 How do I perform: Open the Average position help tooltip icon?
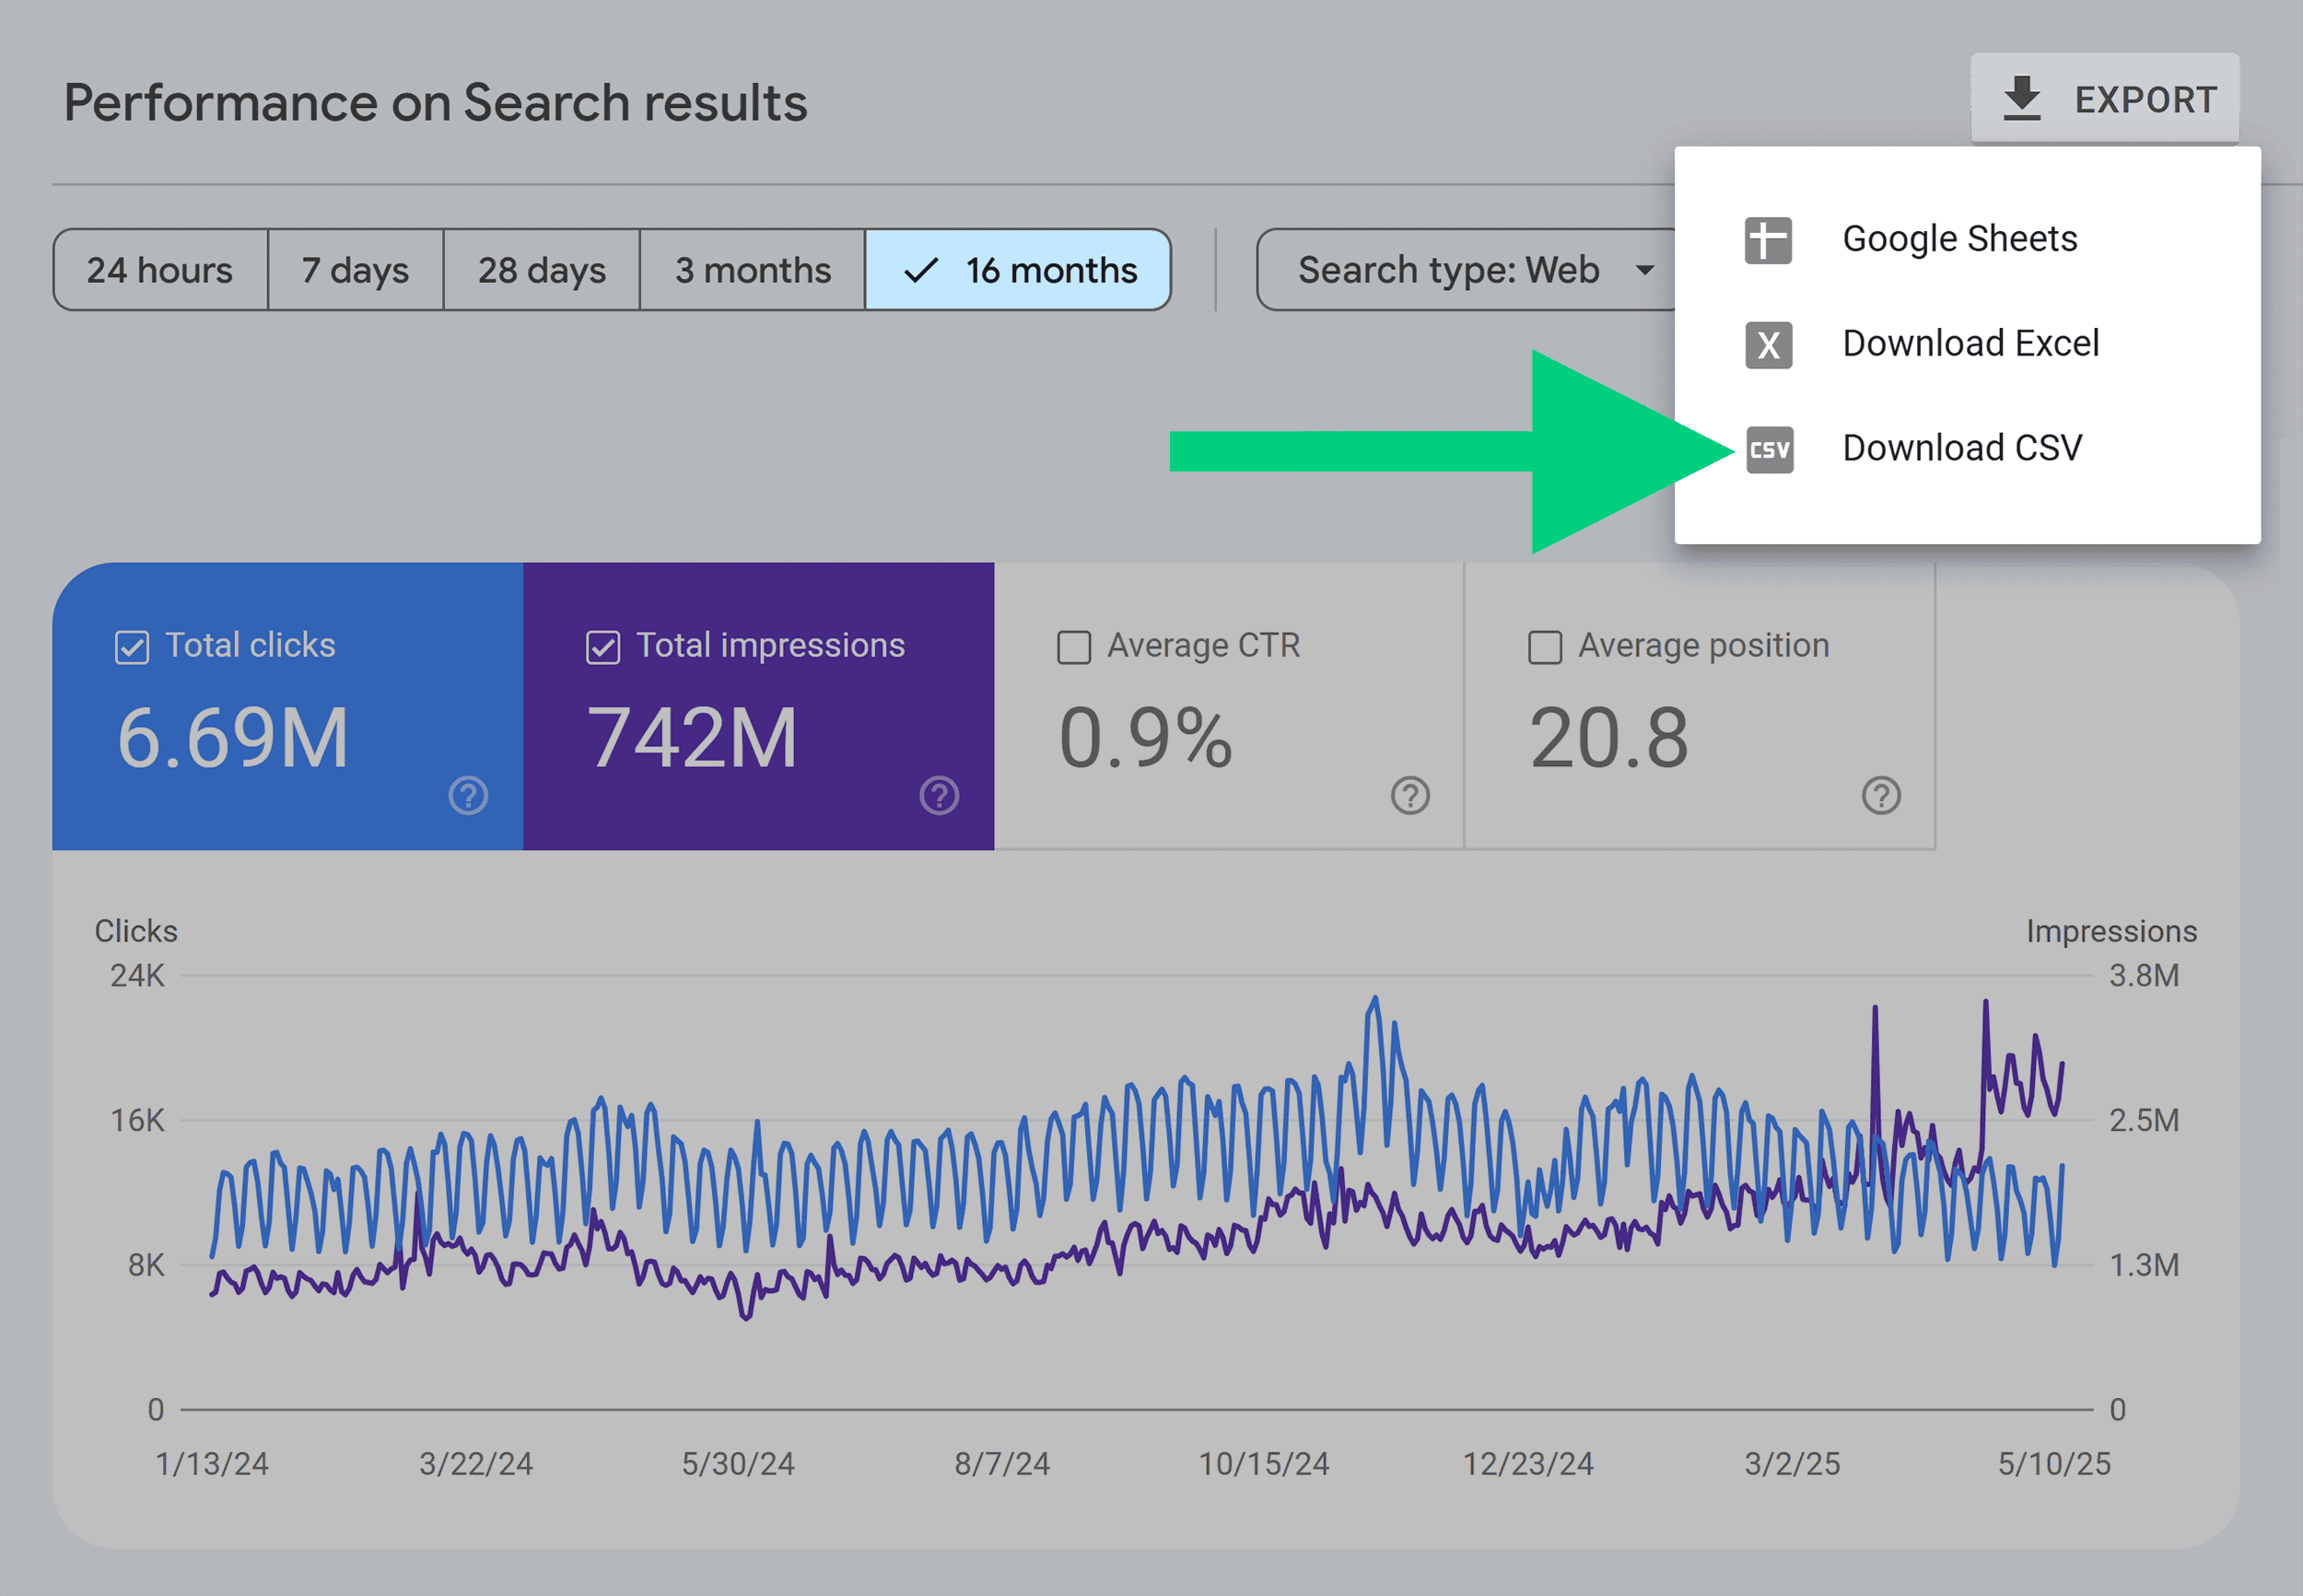[1880, 796]
